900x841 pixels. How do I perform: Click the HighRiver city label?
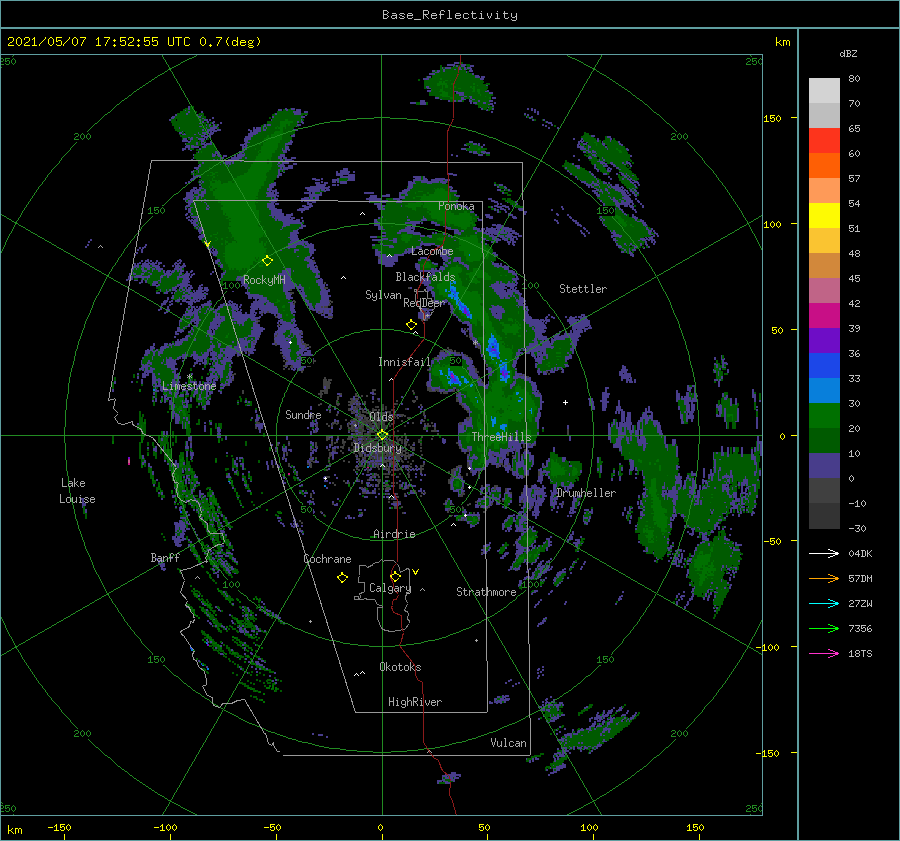[415, 702]
